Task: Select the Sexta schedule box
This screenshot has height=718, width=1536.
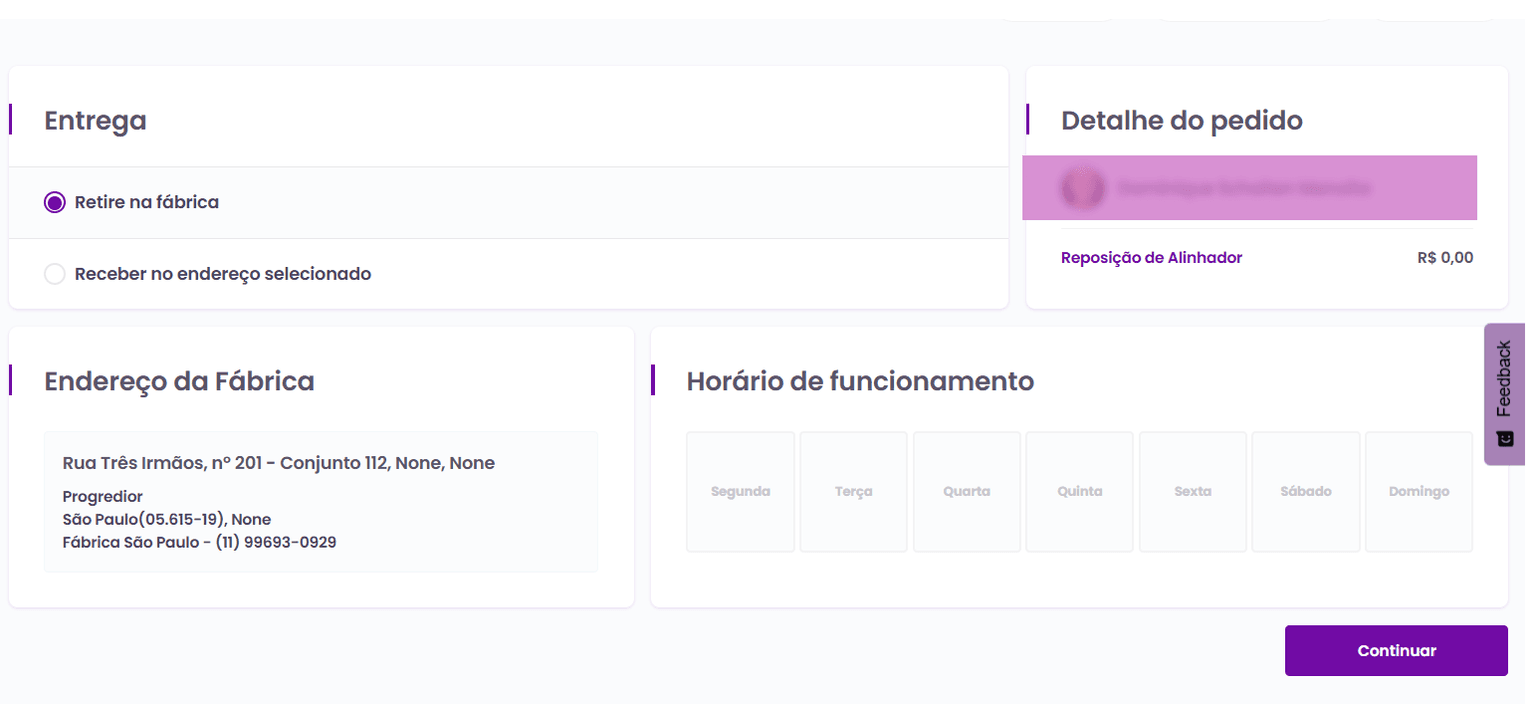Action: tap(1193, 492)
